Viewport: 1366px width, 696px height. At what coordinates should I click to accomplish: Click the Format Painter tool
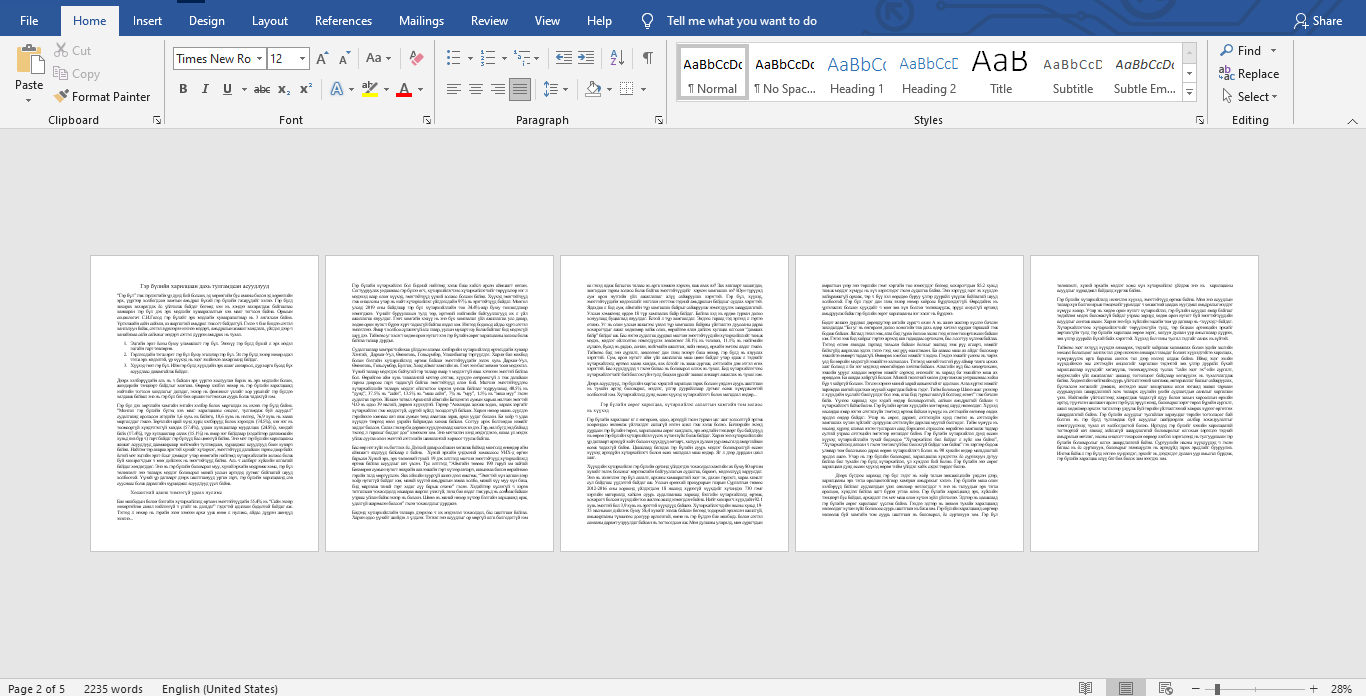tap(101, 97)
